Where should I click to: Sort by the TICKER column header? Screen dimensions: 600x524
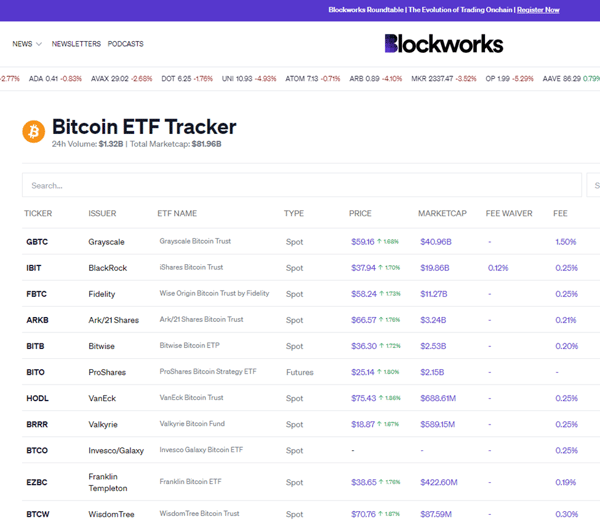(38, 213)
